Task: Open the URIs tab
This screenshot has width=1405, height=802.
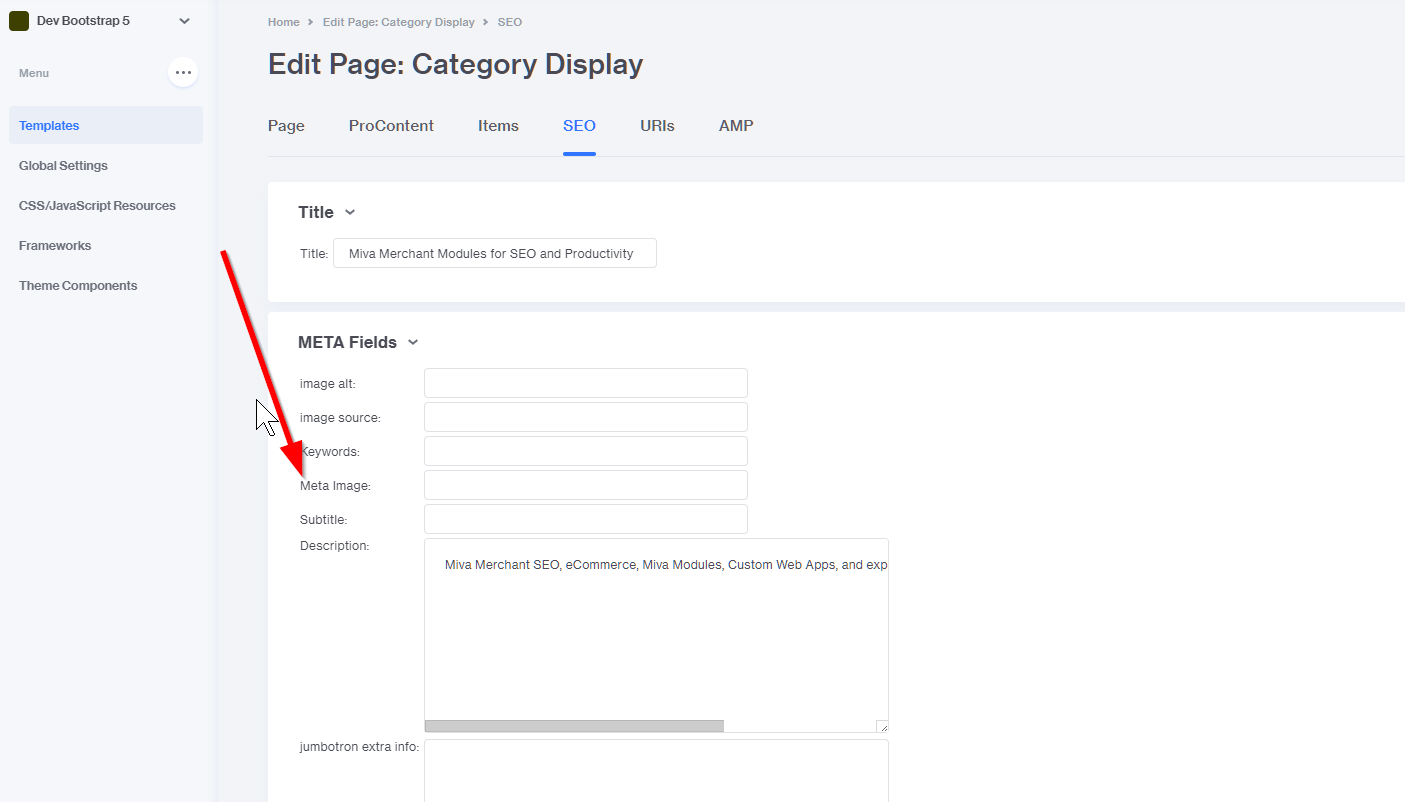Action: [657, 126]
